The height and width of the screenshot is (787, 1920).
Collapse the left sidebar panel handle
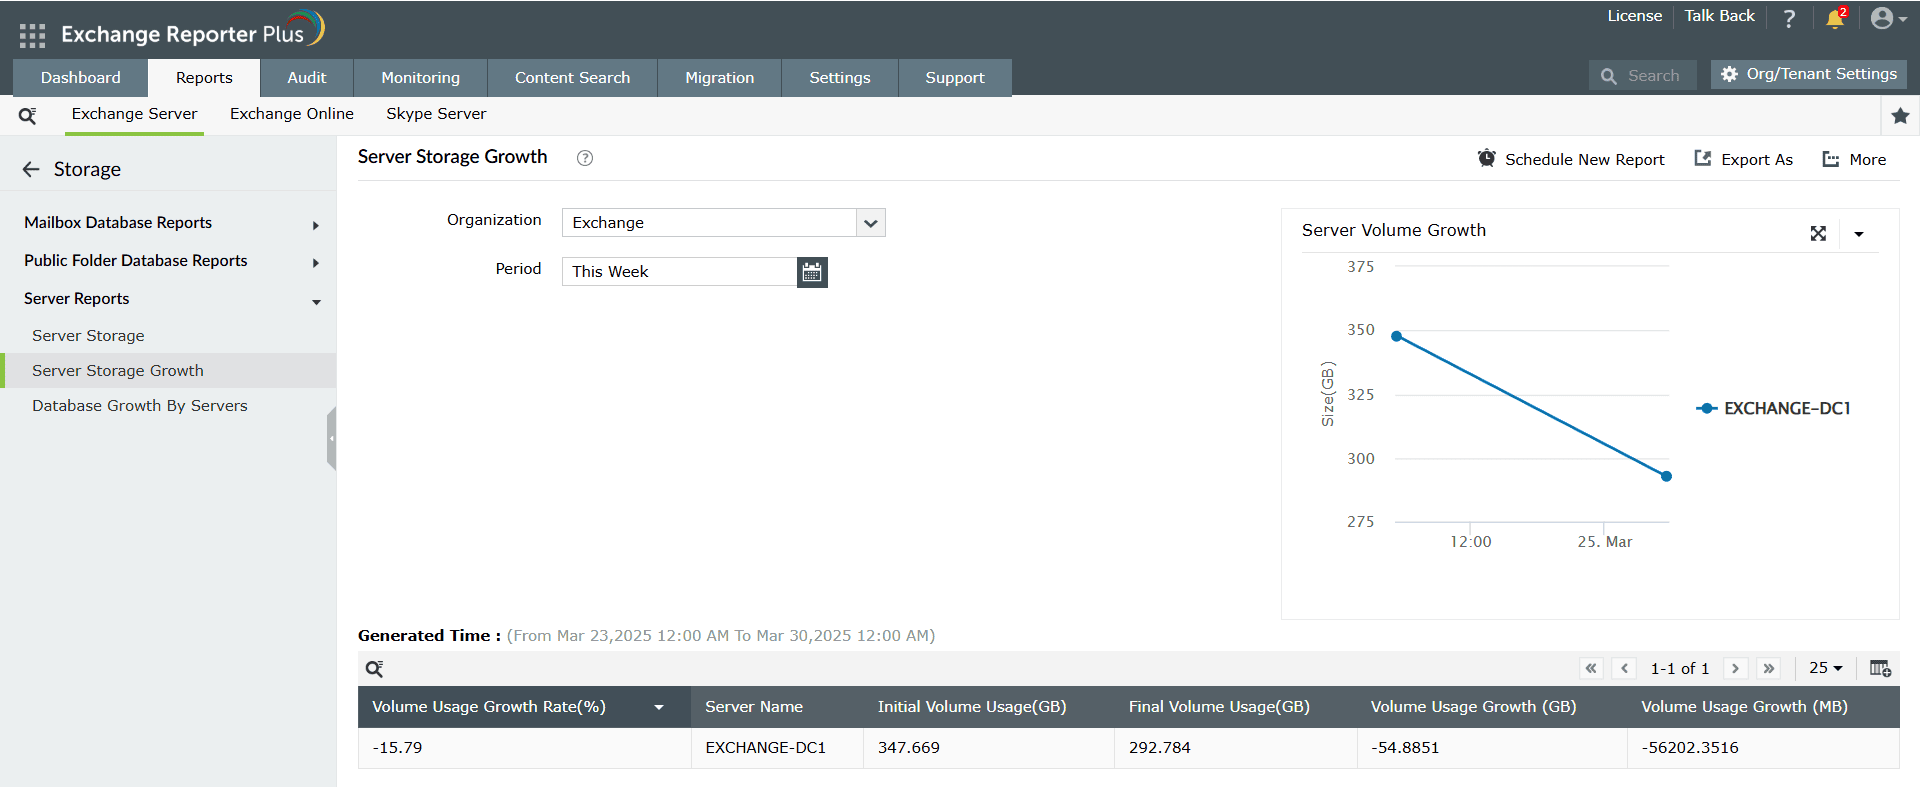[x=331, y=438]
